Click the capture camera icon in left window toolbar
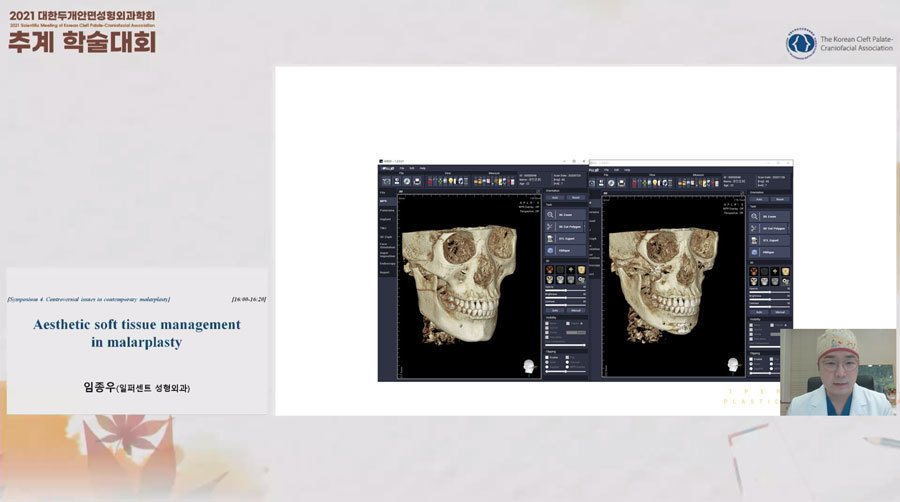The image size is (900, 502). (x=386, y=181)
